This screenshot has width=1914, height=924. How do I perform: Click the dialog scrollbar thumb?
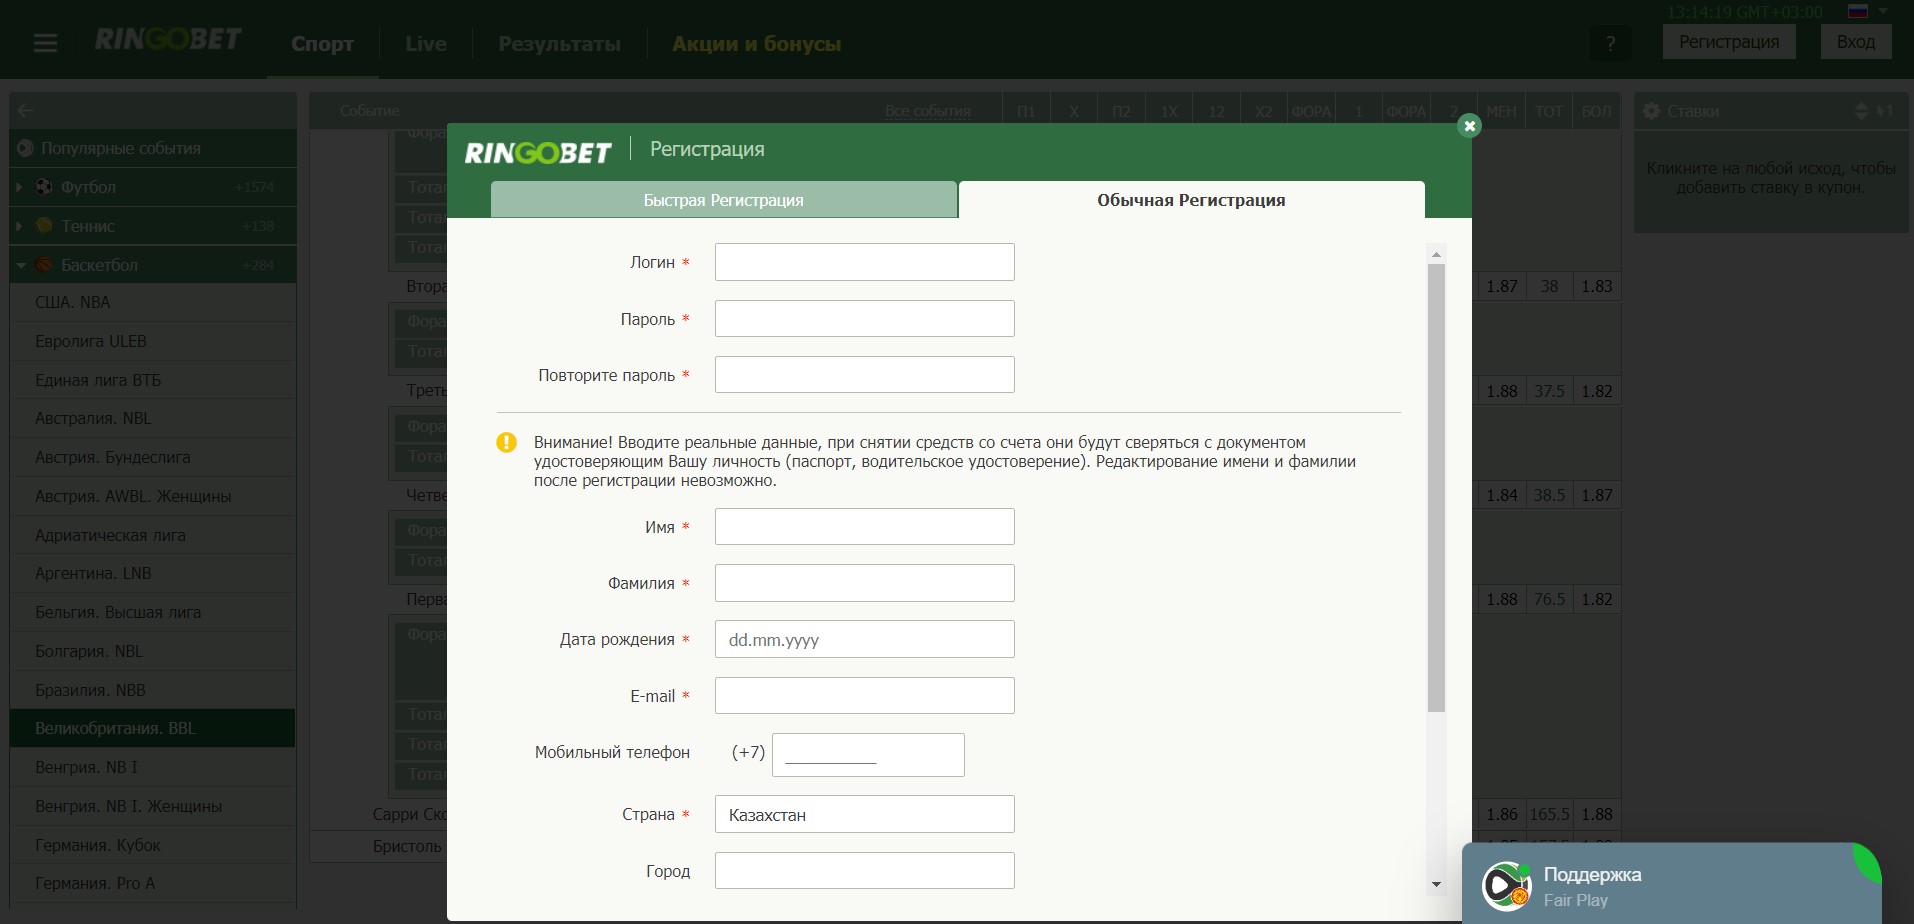click(1436, 488)
